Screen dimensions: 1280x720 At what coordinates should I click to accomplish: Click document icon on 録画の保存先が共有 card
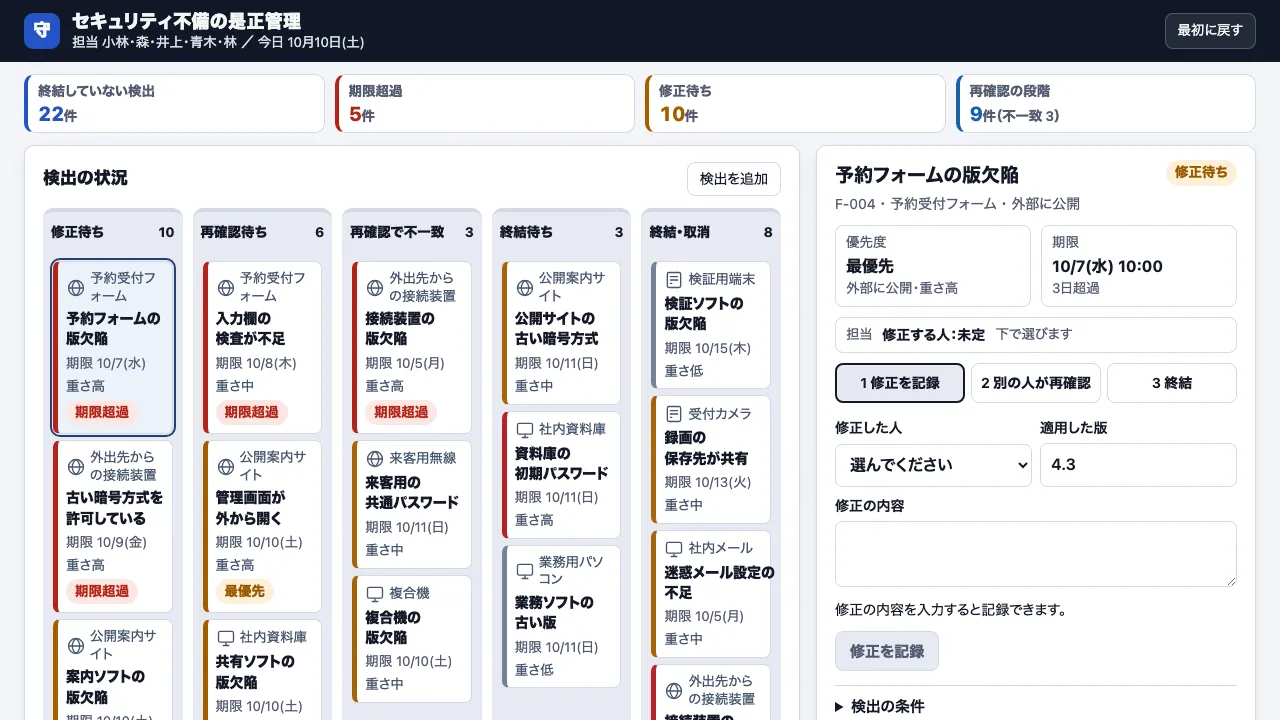(674, 413)
